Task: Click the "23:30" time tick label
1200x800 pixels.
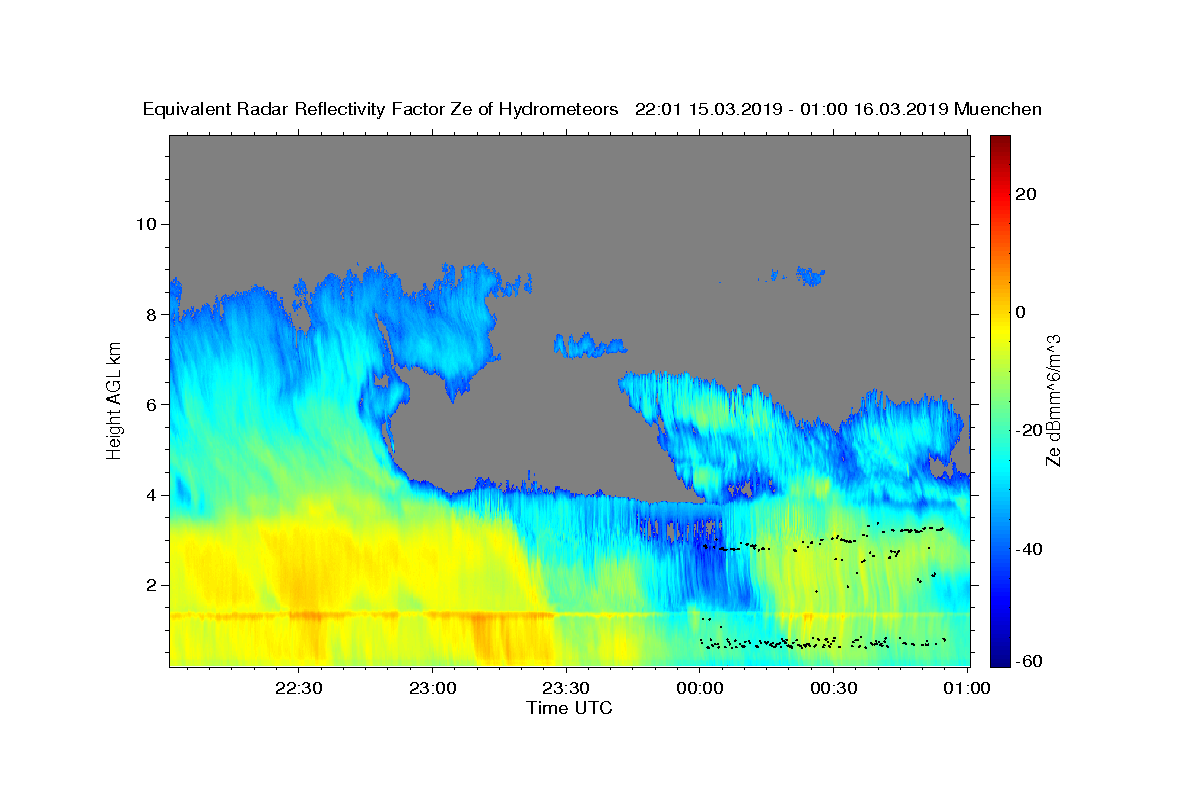Action: (566, 689)
